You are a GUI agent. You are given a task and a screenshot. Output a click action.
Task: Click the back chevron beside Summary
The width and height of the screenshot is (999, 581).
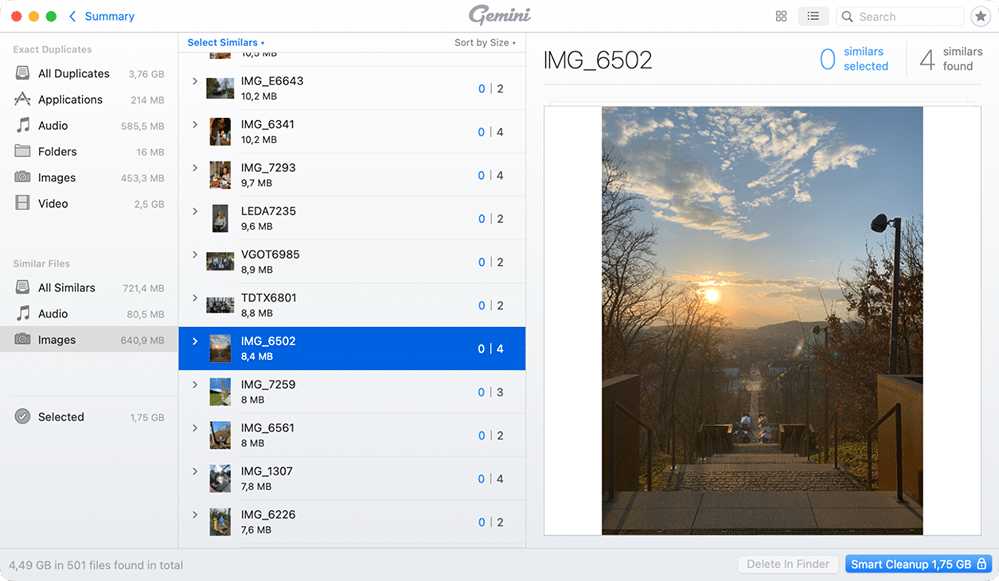click(x=73, y=17)
